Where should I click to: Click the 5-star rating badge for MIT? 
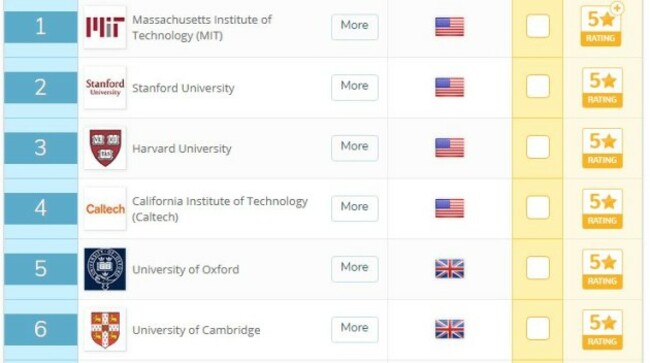[x=601, y=26]
